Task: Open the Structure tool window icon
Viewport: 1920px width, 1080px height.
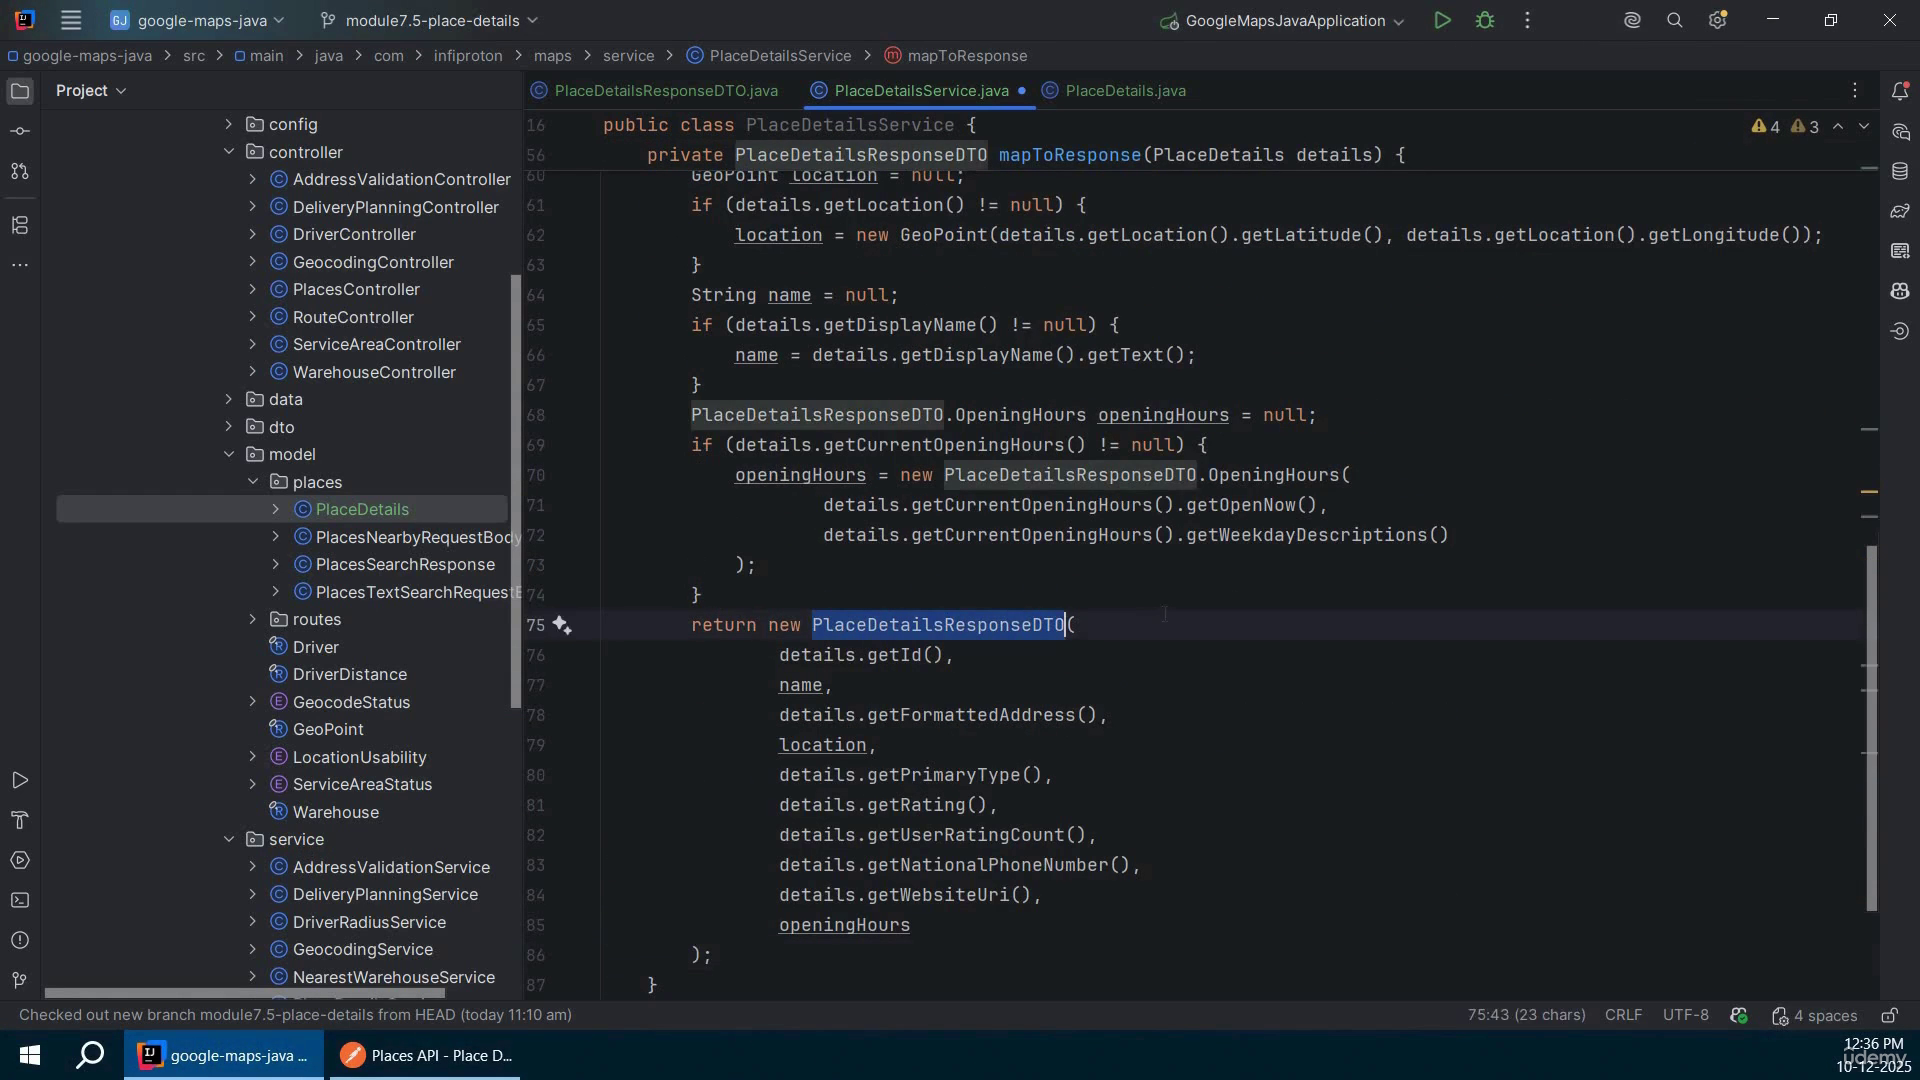Action: coord(20,225)
